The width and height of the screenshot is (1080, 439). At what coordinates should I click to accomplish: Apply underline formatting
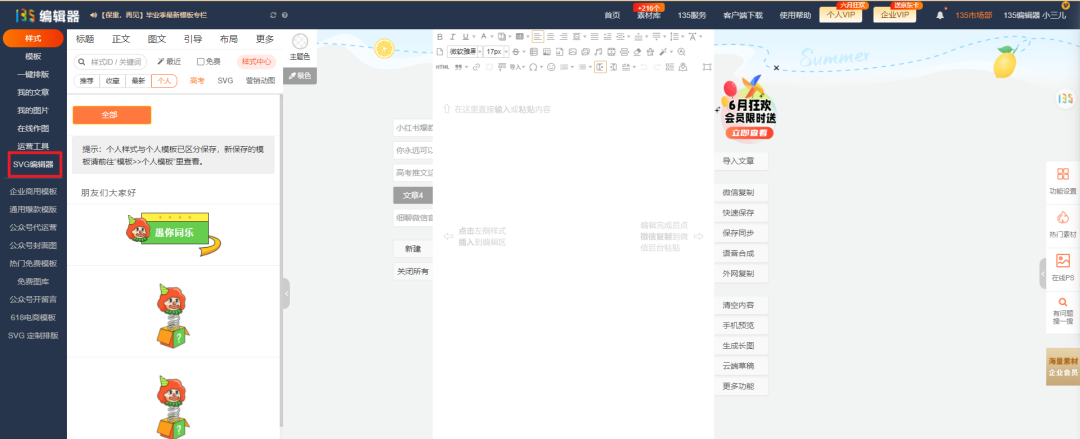pyautogui.click(x=466, y=37)
